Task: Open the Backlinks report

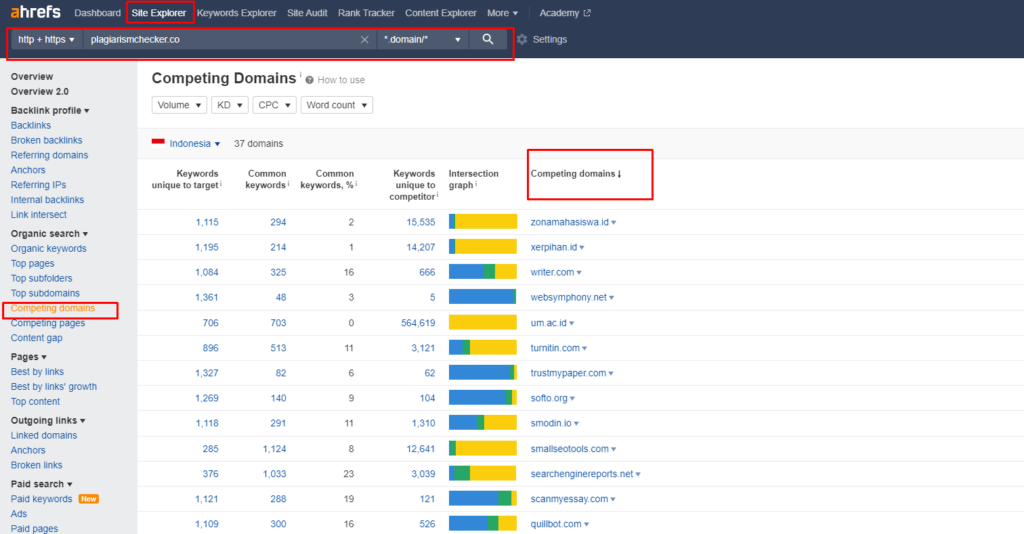Action: click(31, 125)
